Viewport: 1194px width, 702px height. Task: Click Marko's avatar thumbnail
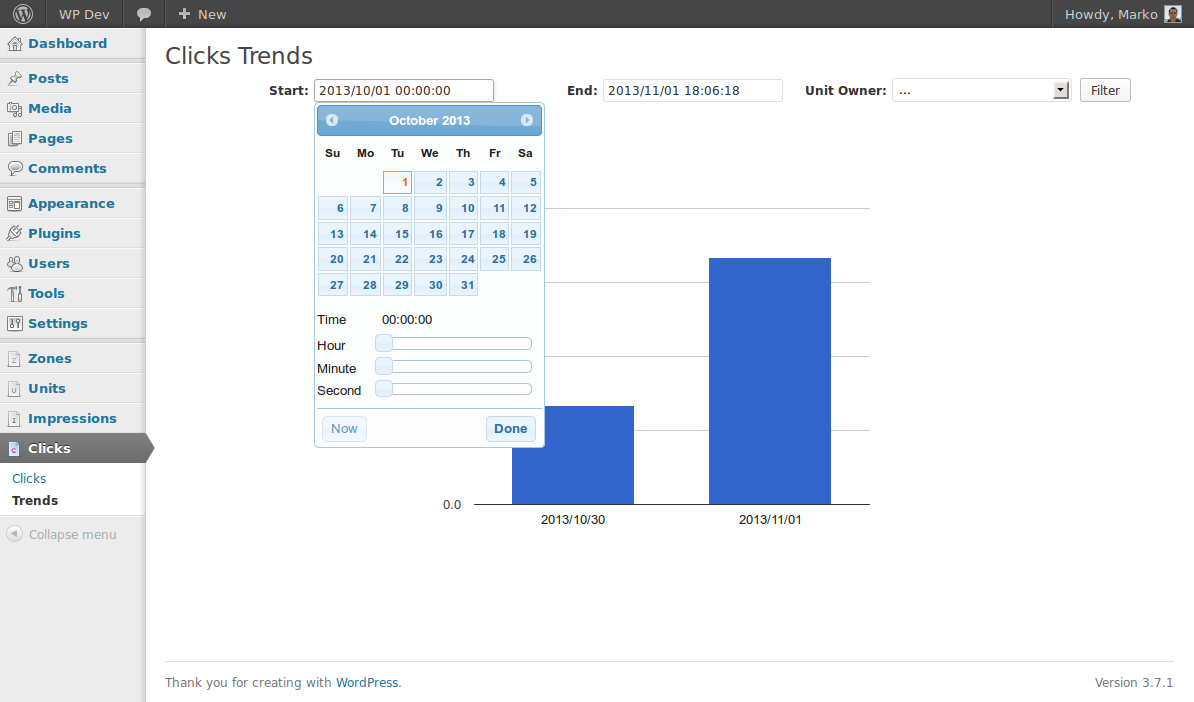(x=1173, y=14)
